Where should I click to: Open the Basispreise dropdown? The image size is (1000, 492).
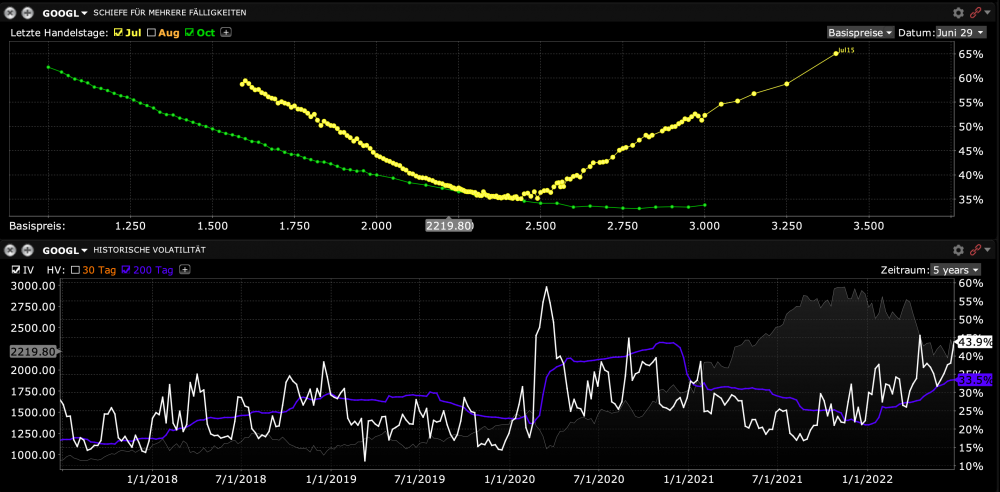(x=860, y=32)
